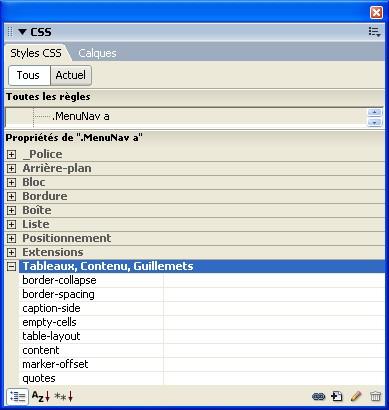Screen dimensions: 389x410
Task: Select the content property
Action: pos(41,350)
